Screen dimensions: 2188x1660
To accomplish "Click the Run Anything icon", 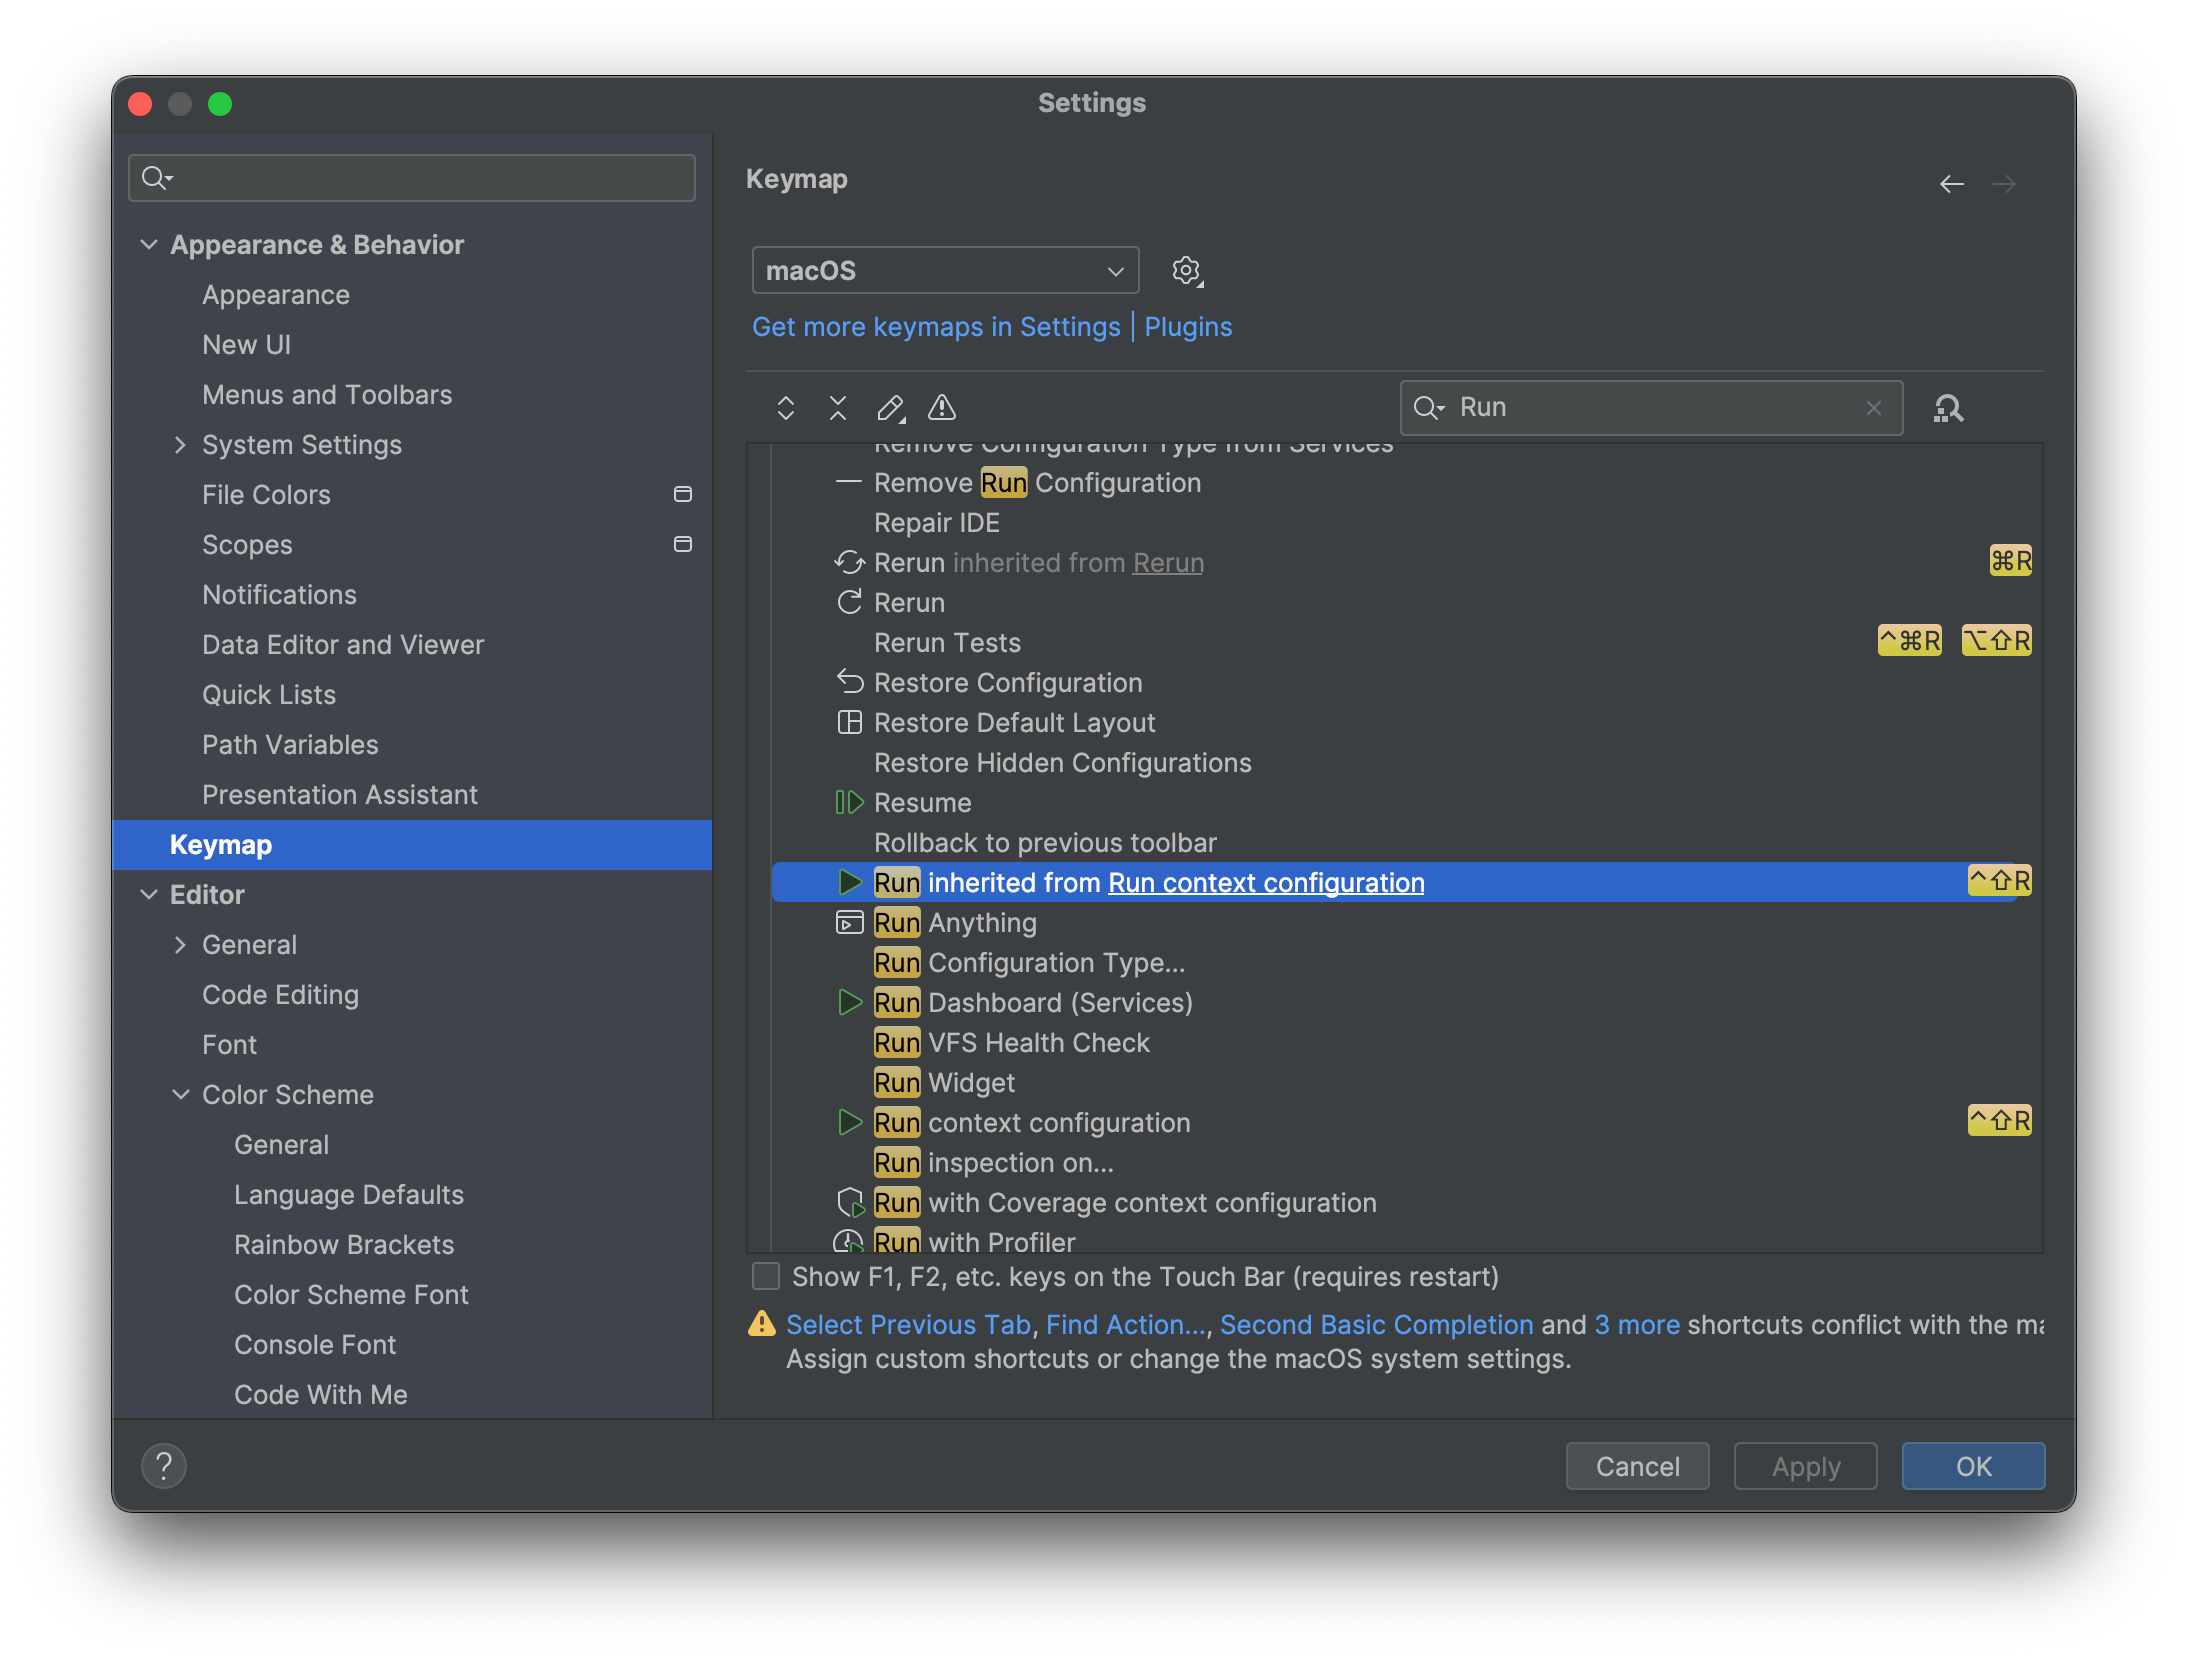I will [x=849, y=922].
